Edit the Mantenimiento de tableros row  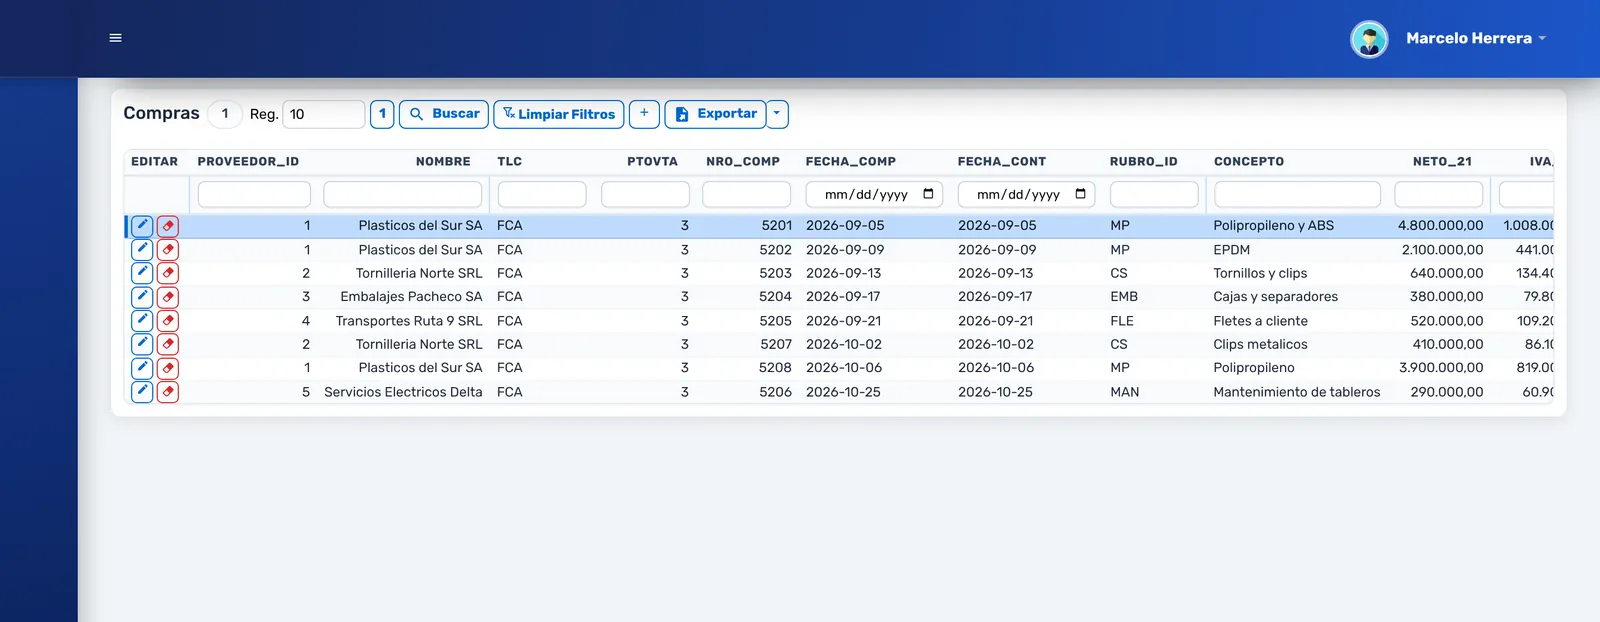(x=142, y=392)
